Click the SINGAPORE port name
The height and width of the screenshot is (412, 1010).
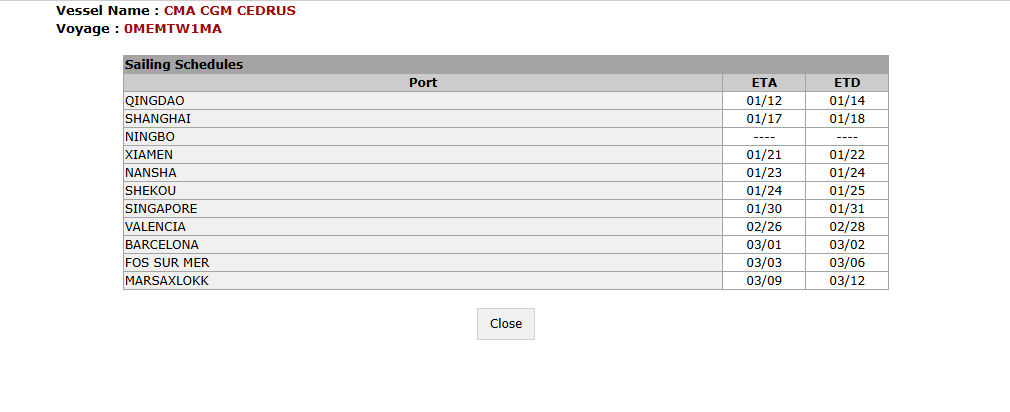pos(161,209)
